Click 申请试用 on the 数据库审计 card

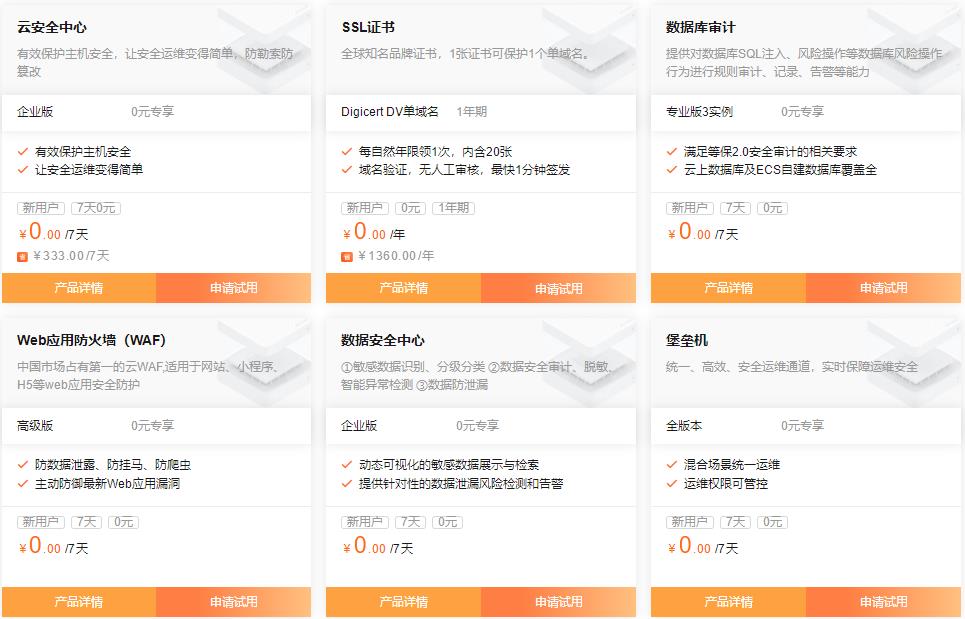pos(883,288)
